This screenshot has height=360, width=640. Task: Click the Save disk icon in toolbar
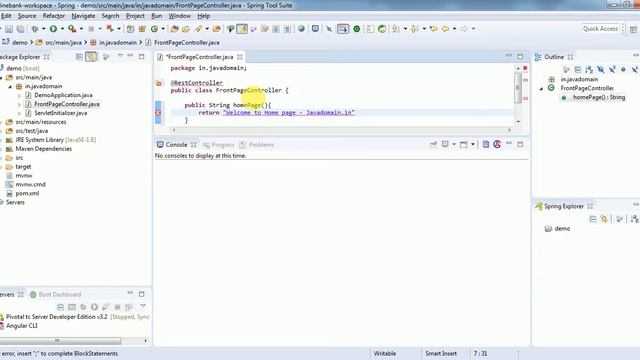9,29
